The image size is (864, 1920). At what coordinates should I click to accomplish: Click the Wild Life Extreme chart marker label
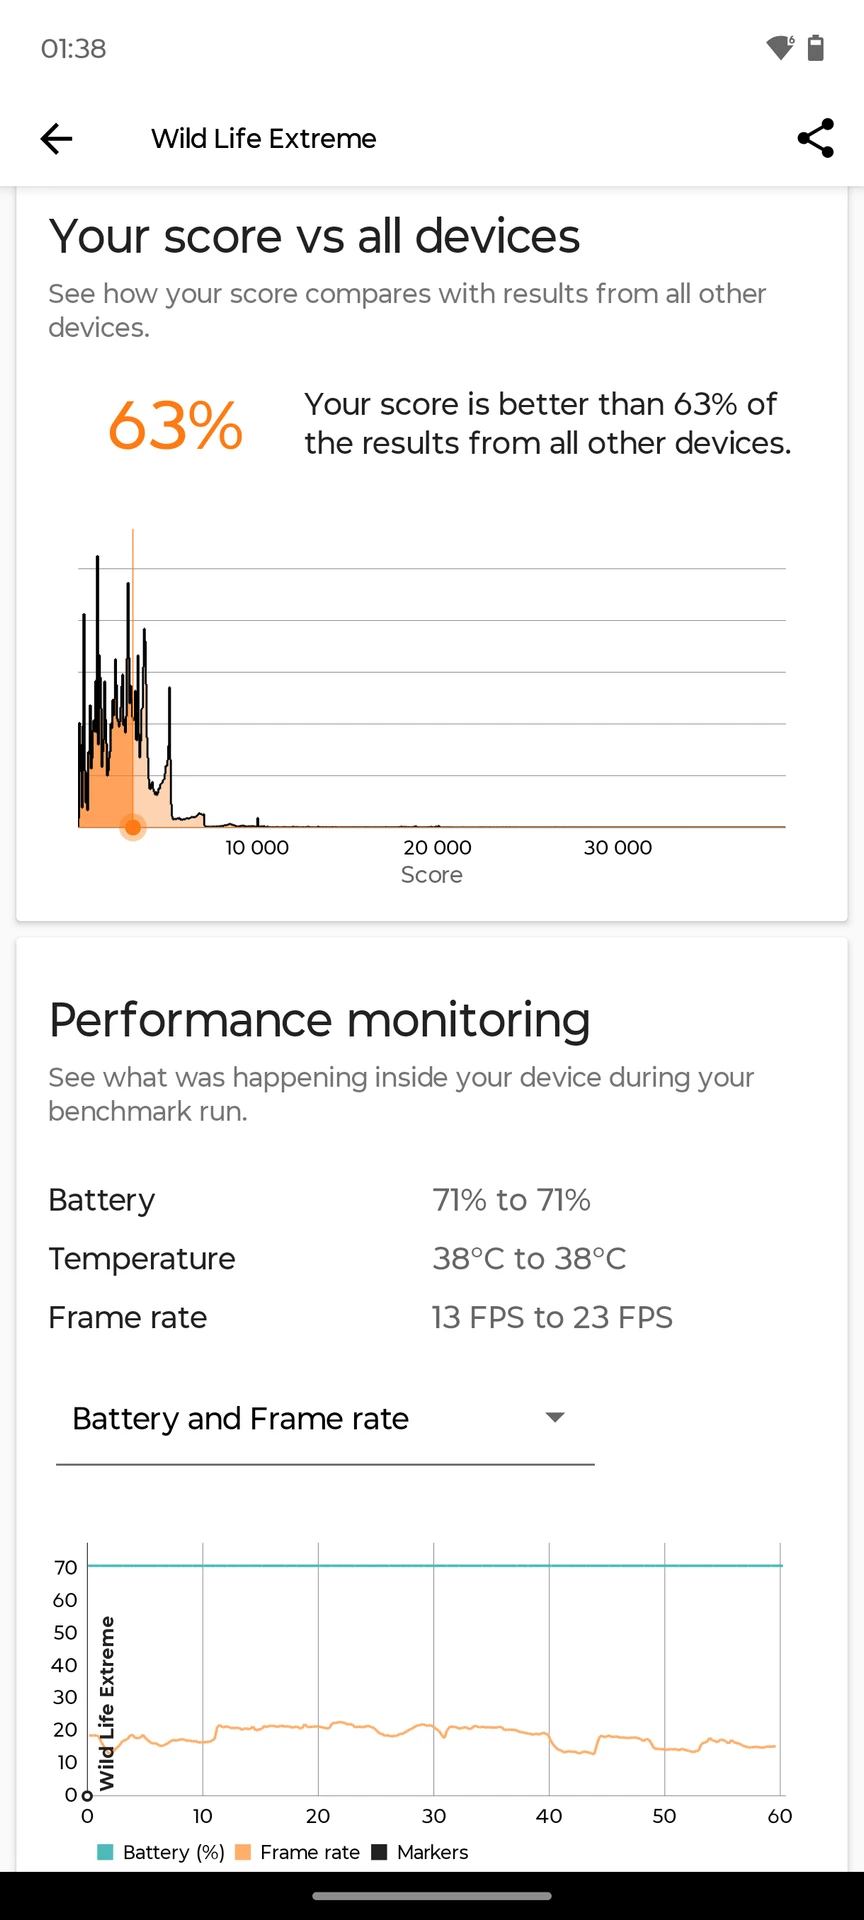pyautogui.click(x=107, y=1703)
